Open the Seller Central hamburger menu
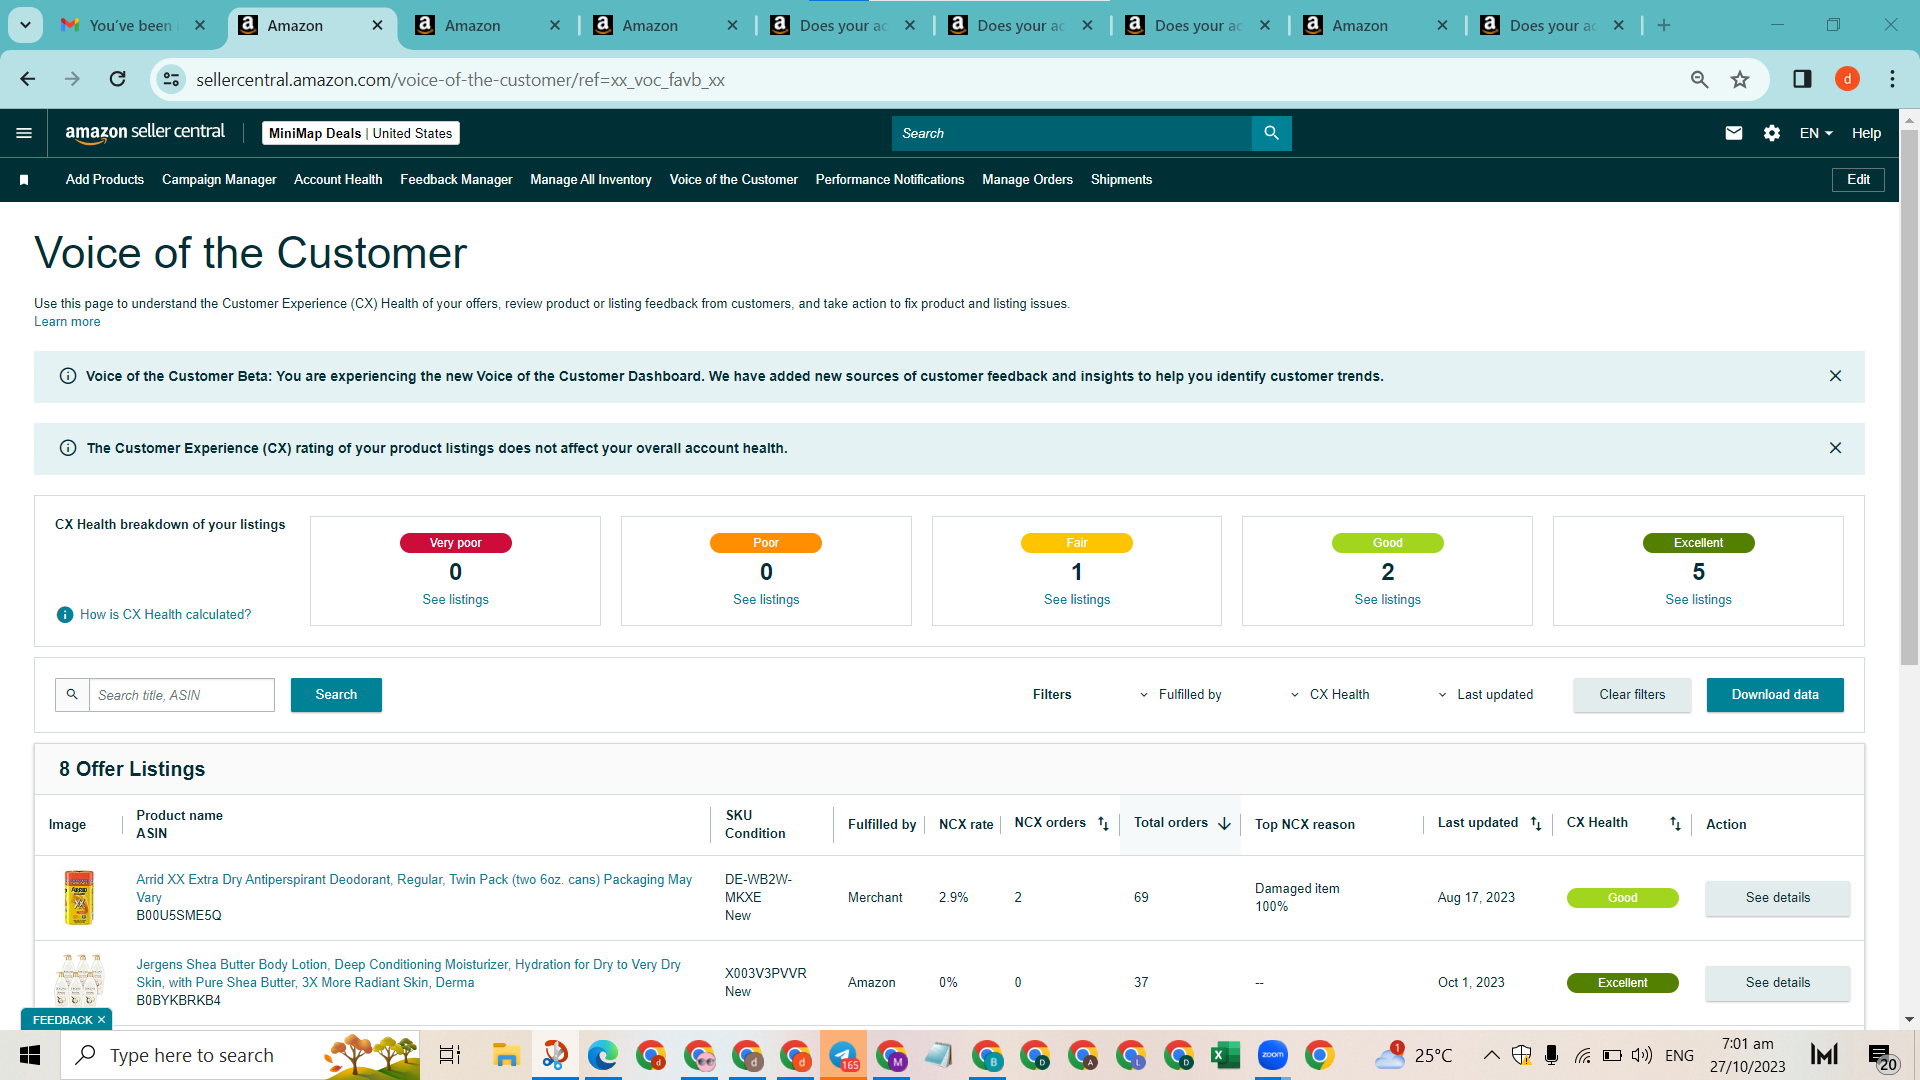 click(24, 133)
